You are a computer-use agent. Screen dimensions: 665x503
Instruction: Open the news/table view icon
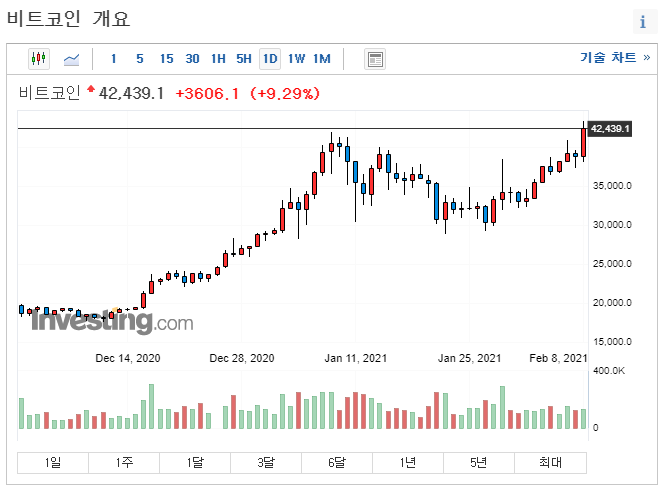[x=375, y=59]
